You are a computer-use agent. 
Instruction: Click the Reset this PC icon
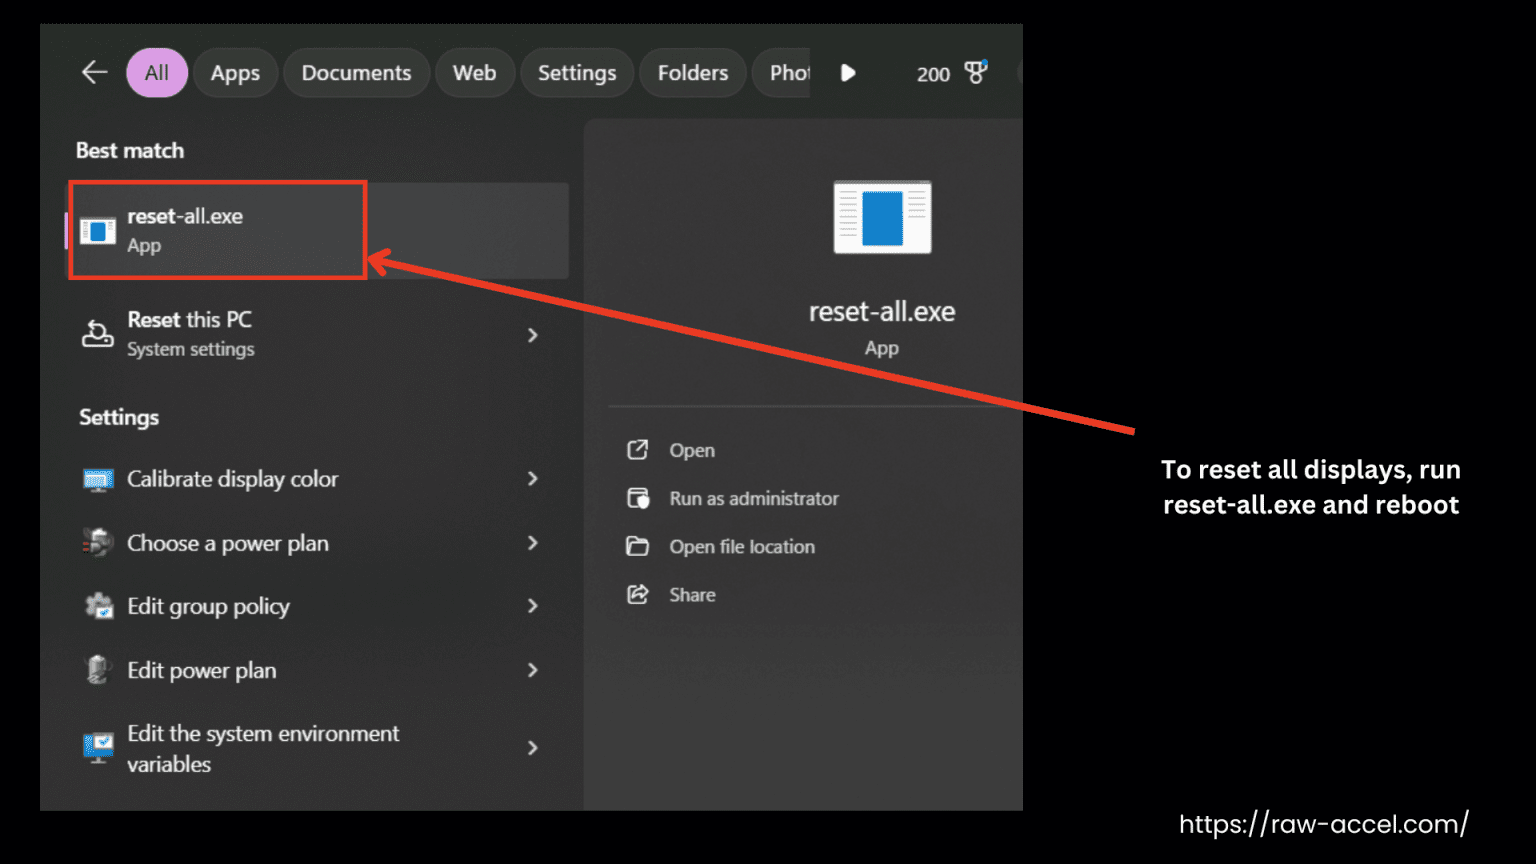95,334
